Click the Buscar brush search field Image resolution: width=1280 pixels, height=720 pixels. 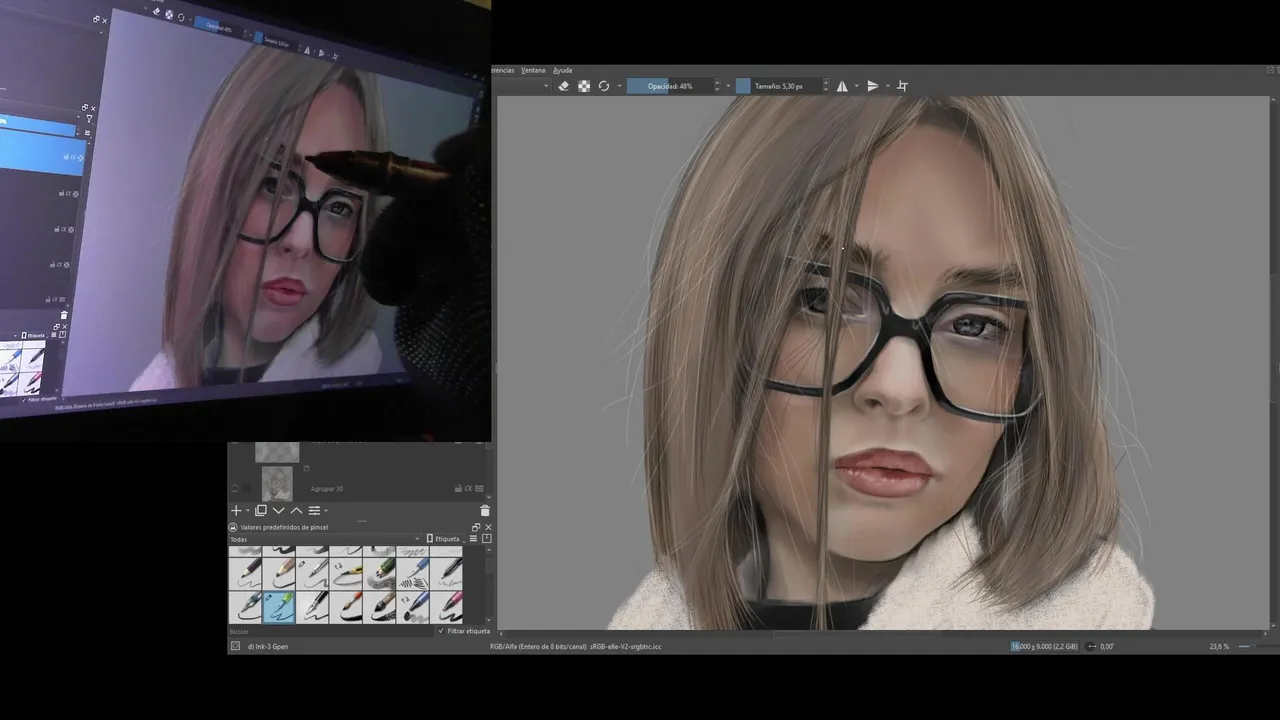(x=330, y=631)
